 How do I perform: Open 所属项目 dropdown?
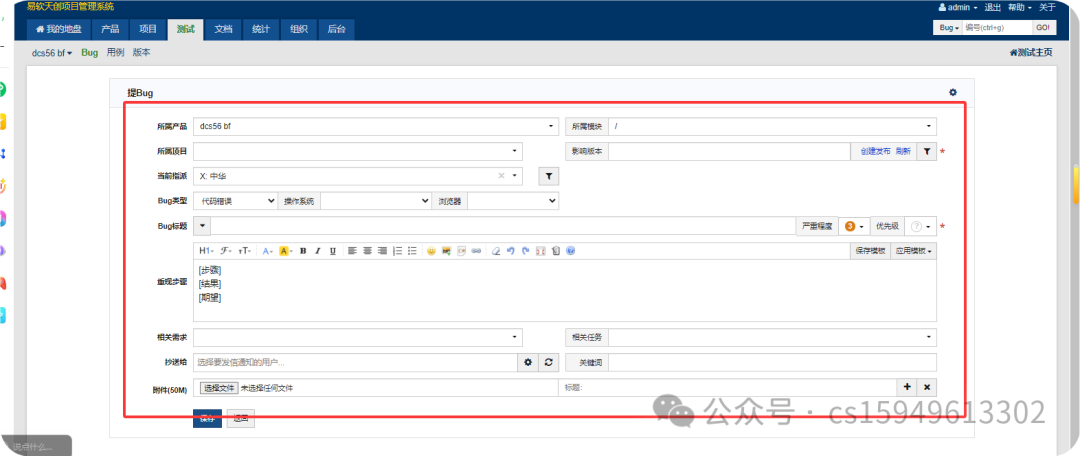[357, 152]
